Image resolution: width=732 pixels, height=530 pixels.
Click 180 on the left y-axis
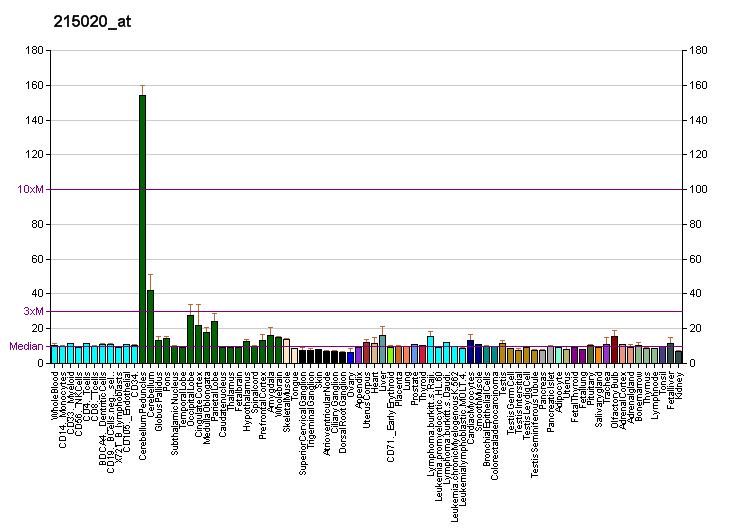[33, 50]
